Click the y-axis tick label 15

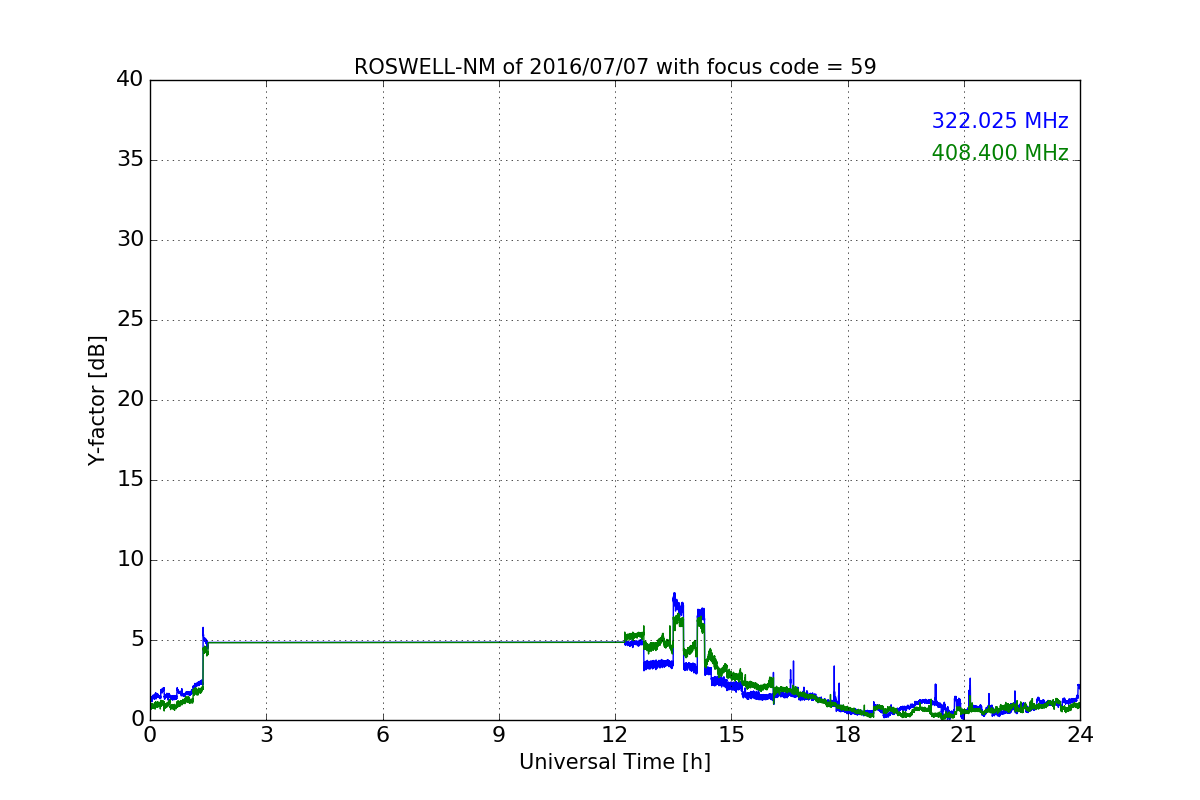[130, 480]
